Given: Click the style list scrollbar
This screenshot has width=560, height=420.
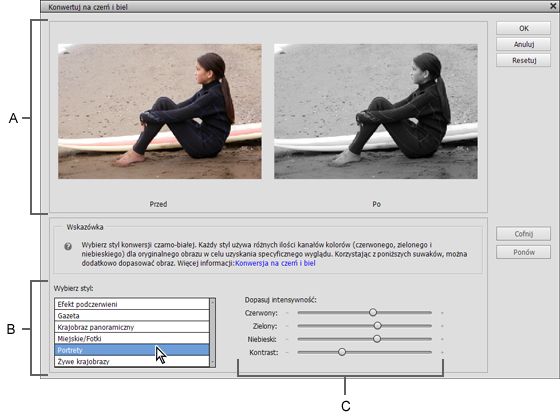Looking at the screenshot, I should [213, 332].
